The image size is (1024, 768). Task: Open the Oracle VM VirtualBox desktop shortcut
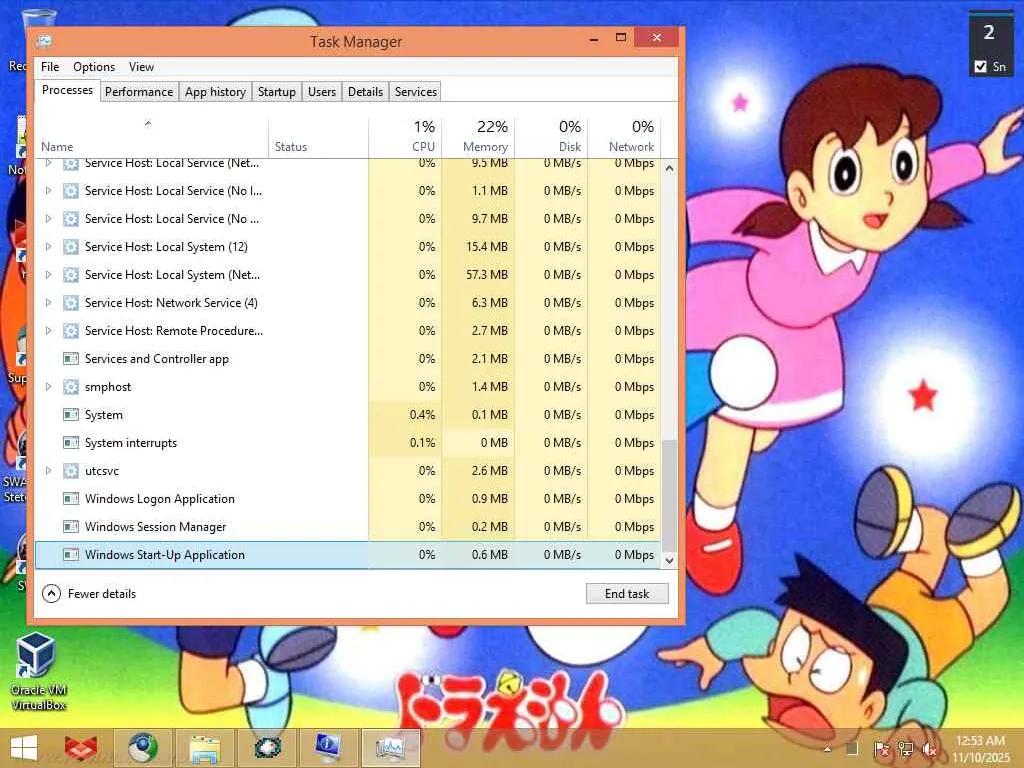[x=37, y=671]
